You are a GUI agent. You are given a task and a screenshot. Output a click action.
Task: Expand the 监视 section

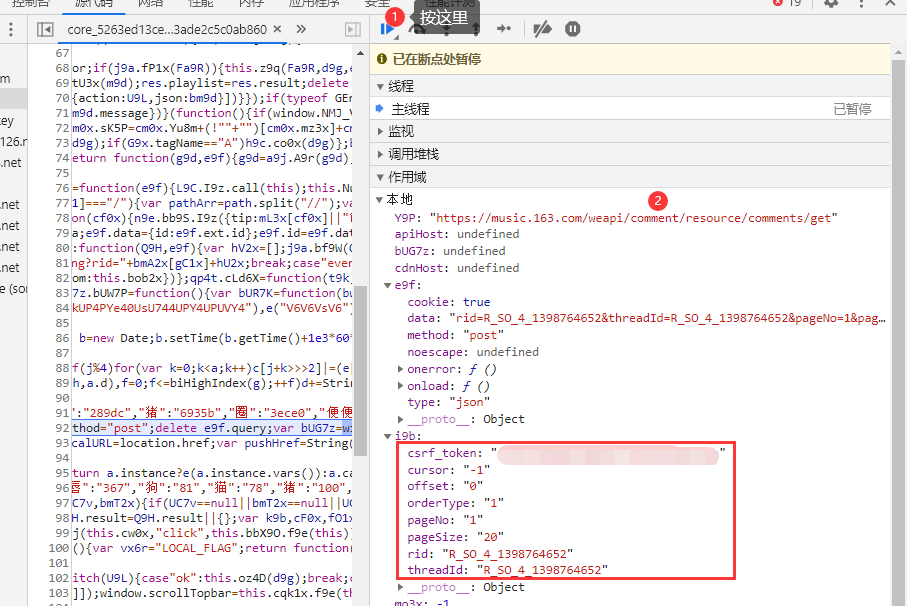pyautogui.click(x=400, y=131)
